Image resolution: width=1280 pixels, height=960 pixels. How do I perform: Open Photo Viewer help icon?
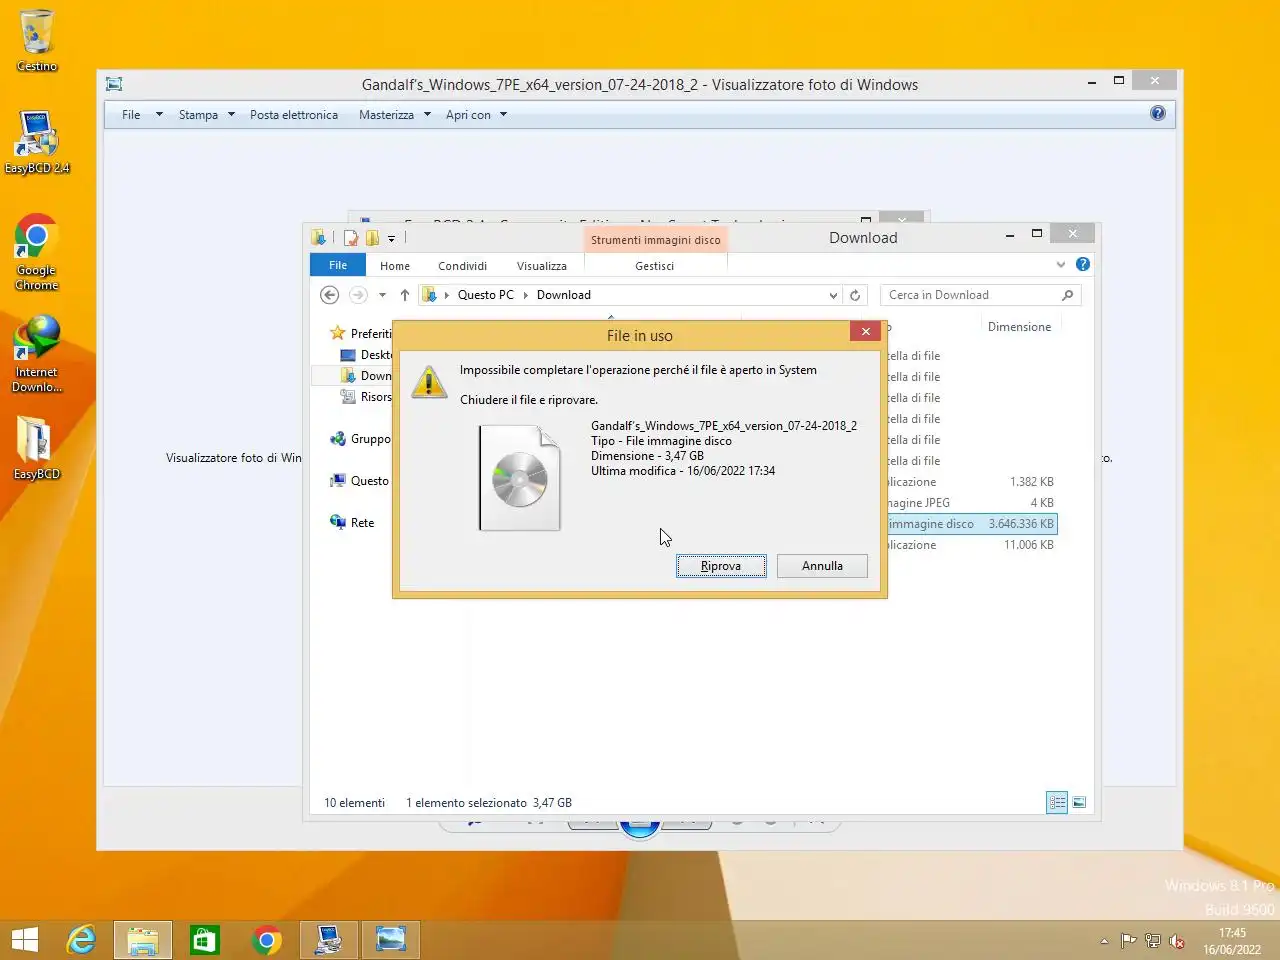click(1158, 113)
